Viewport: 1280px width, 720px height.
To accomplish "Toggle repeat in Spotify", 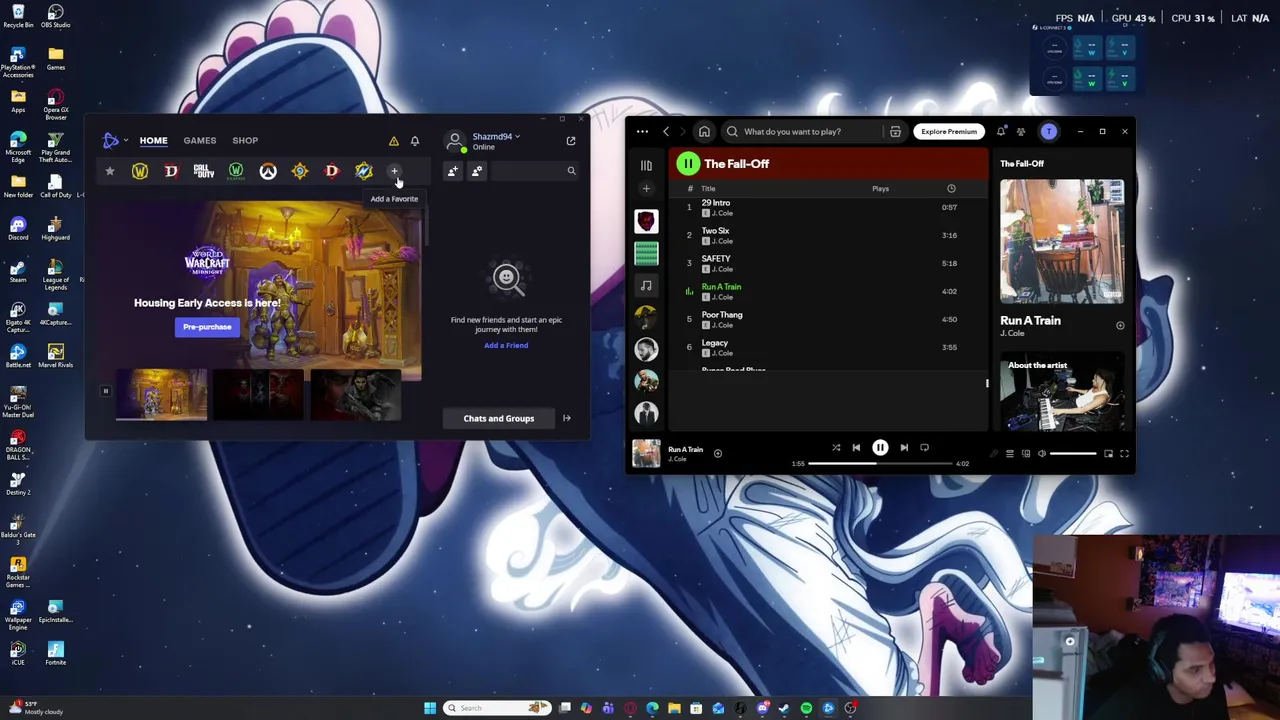I will point(924,448).
